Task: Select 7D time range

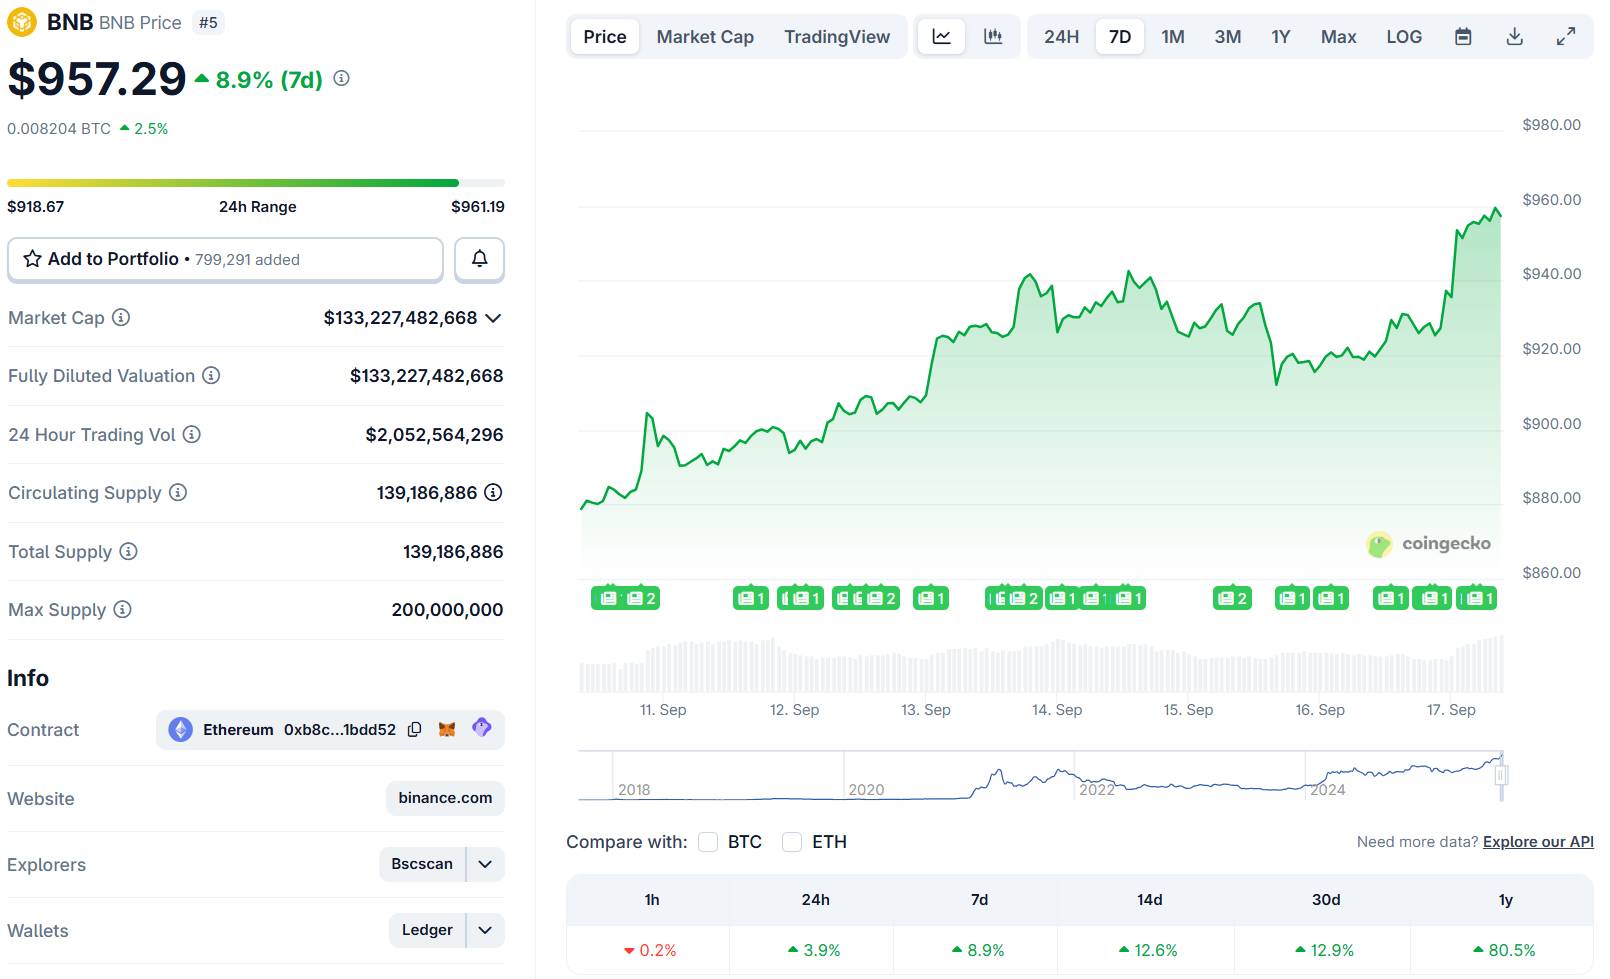Action: pyautogui.click(x=1120, y=37)
